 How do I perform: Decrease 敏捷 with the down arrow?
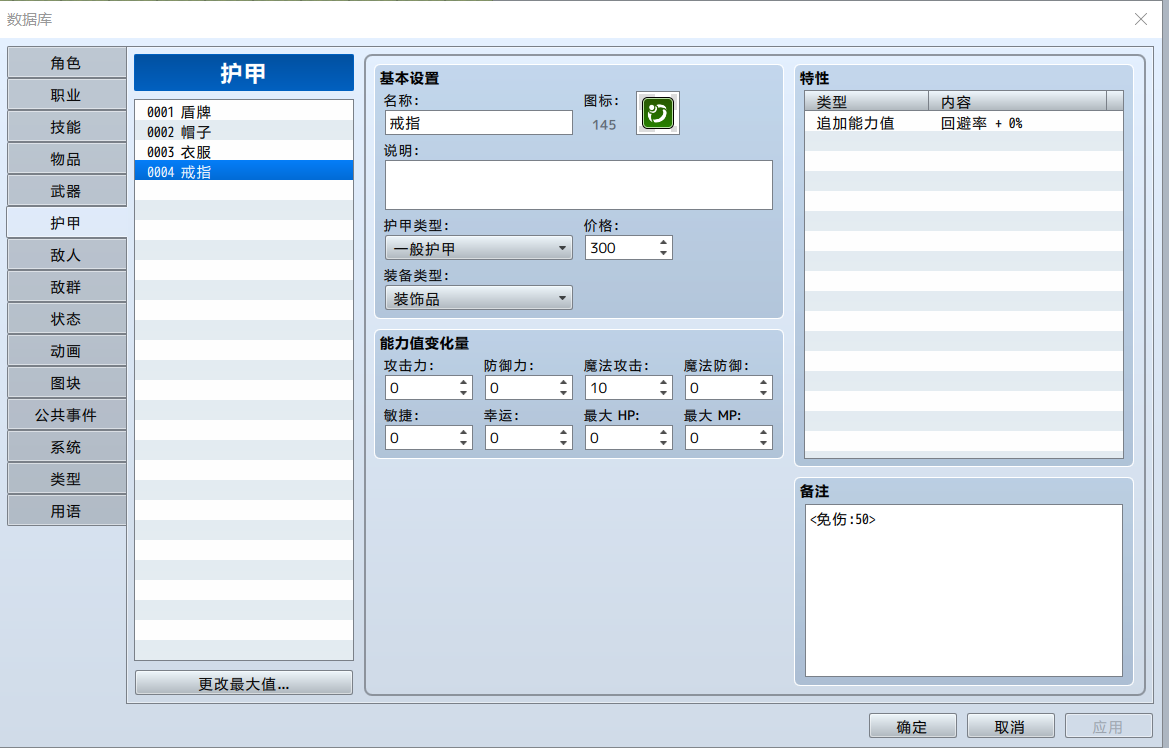click(x=464, y=443)
